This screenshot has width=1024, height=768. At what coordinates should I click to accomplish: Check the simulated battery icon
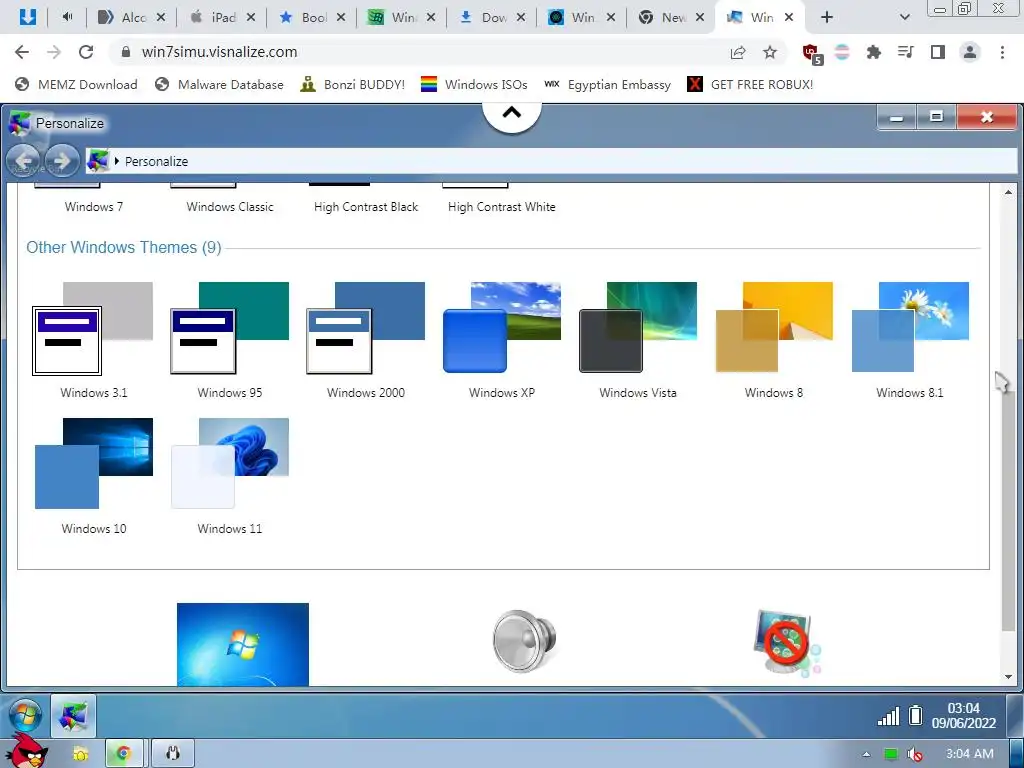pyautogui.click(x=916, y=716)
